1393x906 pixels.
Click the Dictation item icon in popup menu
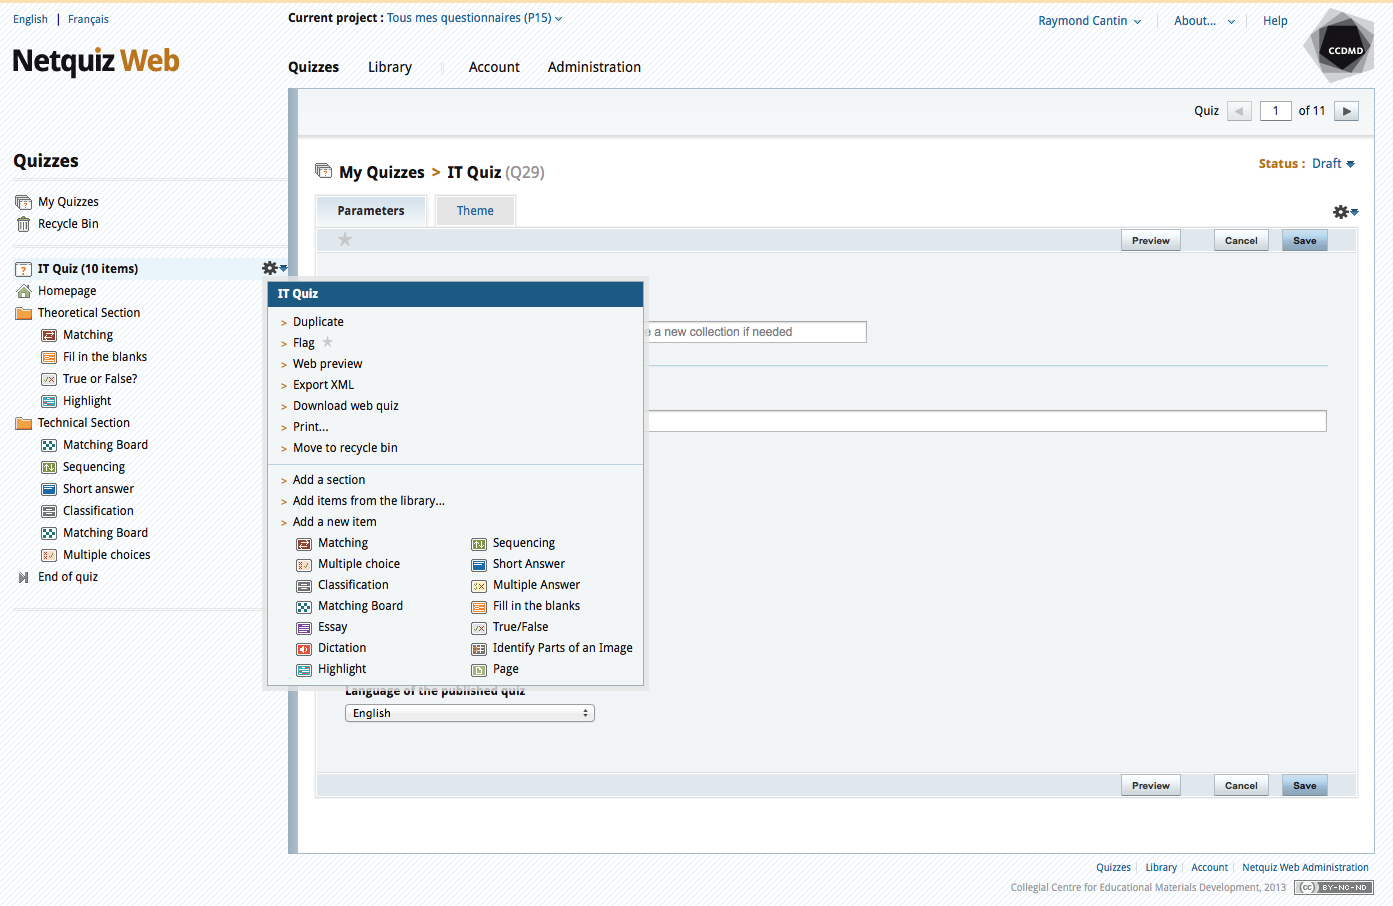pos(304,649)
